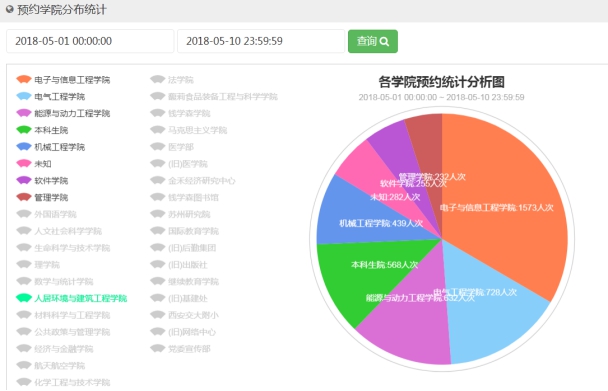Hide 软件学院 via its purple legend marker

coord(24,180)
